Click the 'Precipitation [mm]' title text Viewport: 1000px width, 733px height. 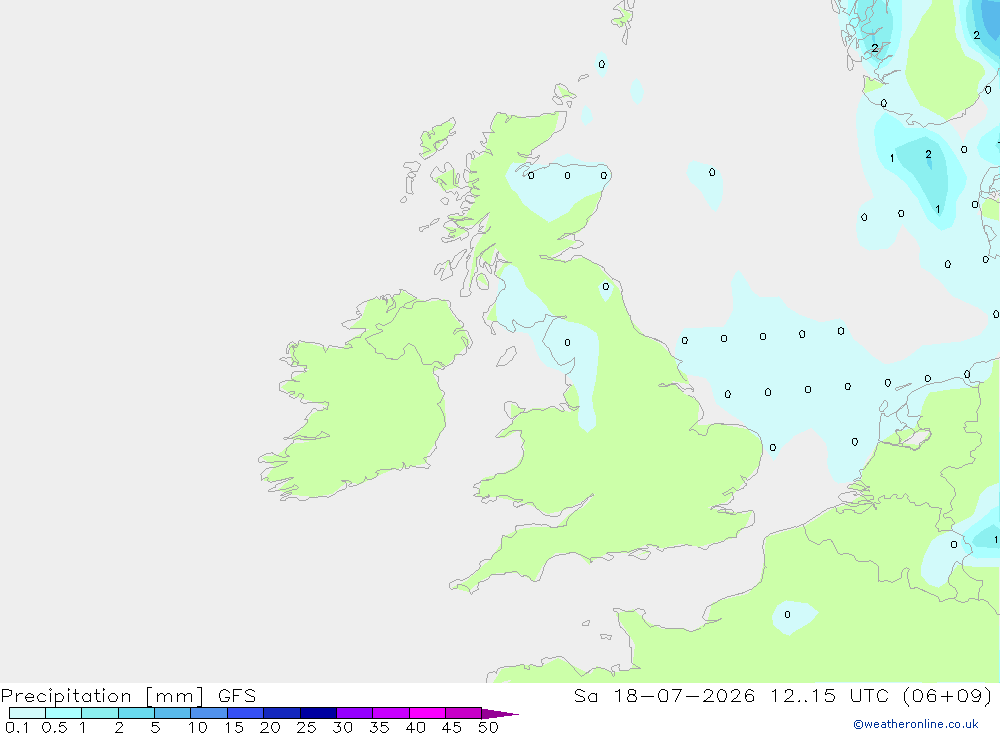click(103, 696)
